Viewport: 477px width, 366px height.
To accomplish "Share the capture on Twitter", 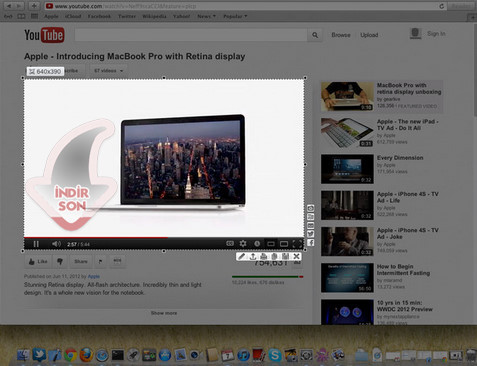I will (x=310, y=234).
